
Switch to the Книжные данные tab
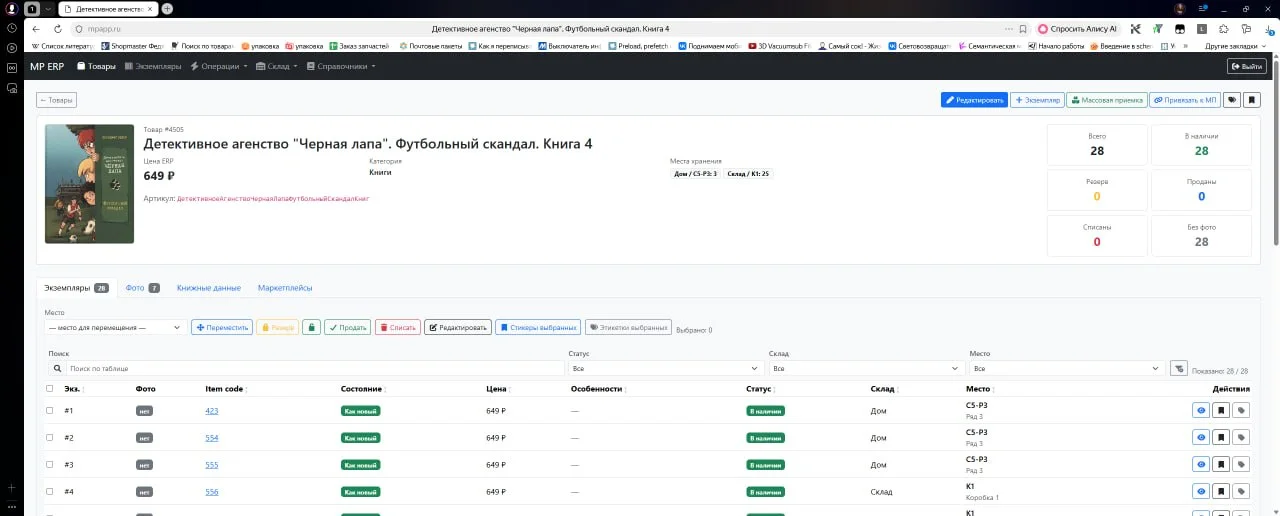(209, 288)
